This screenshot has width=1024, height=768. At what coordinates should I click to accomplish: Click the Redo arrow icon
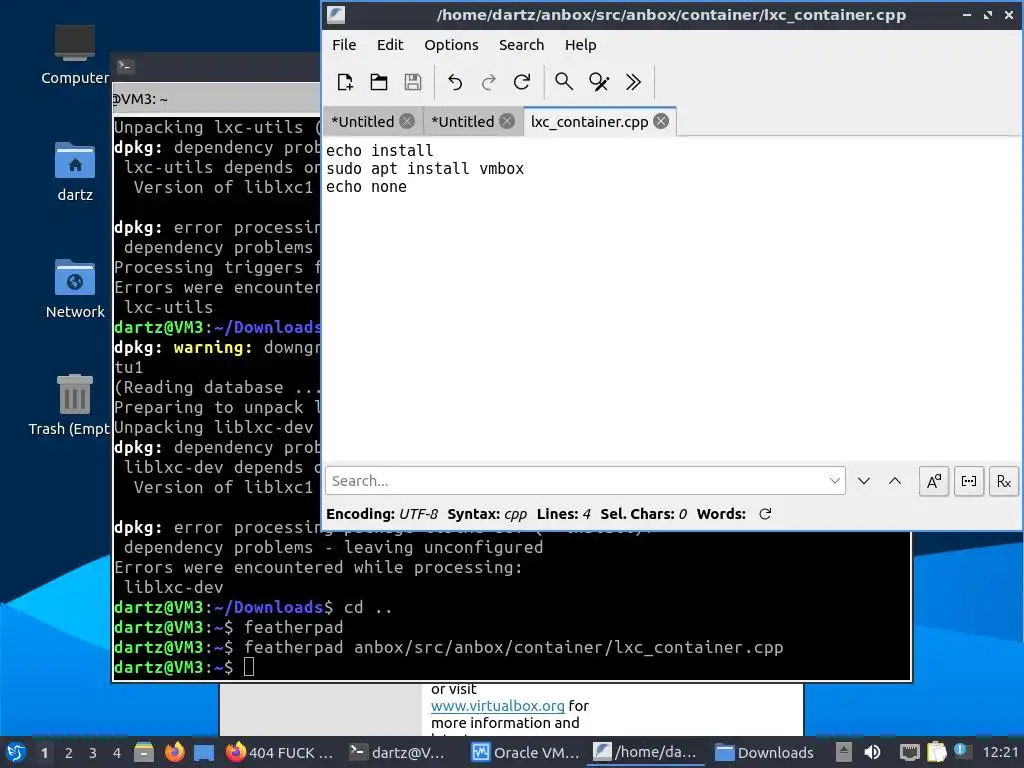(488, 82)
